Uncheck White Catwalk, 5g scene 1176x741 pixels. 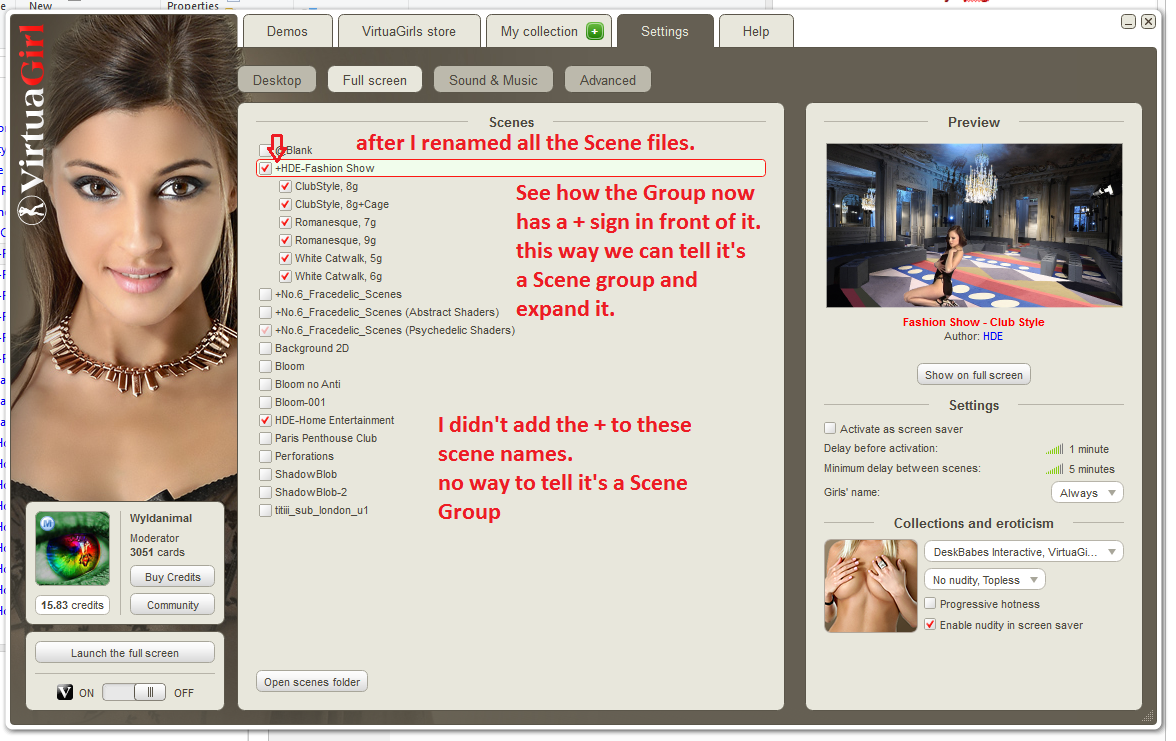(285, 258)
